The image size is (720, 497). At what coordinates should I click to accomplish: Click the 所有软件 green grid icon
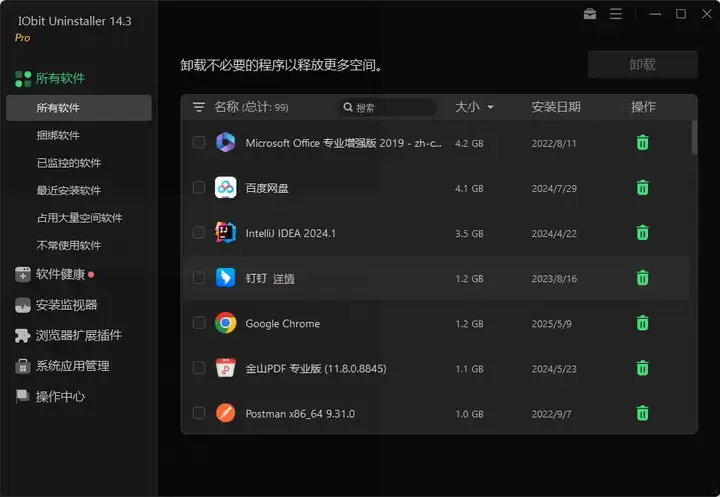point(23,79)
